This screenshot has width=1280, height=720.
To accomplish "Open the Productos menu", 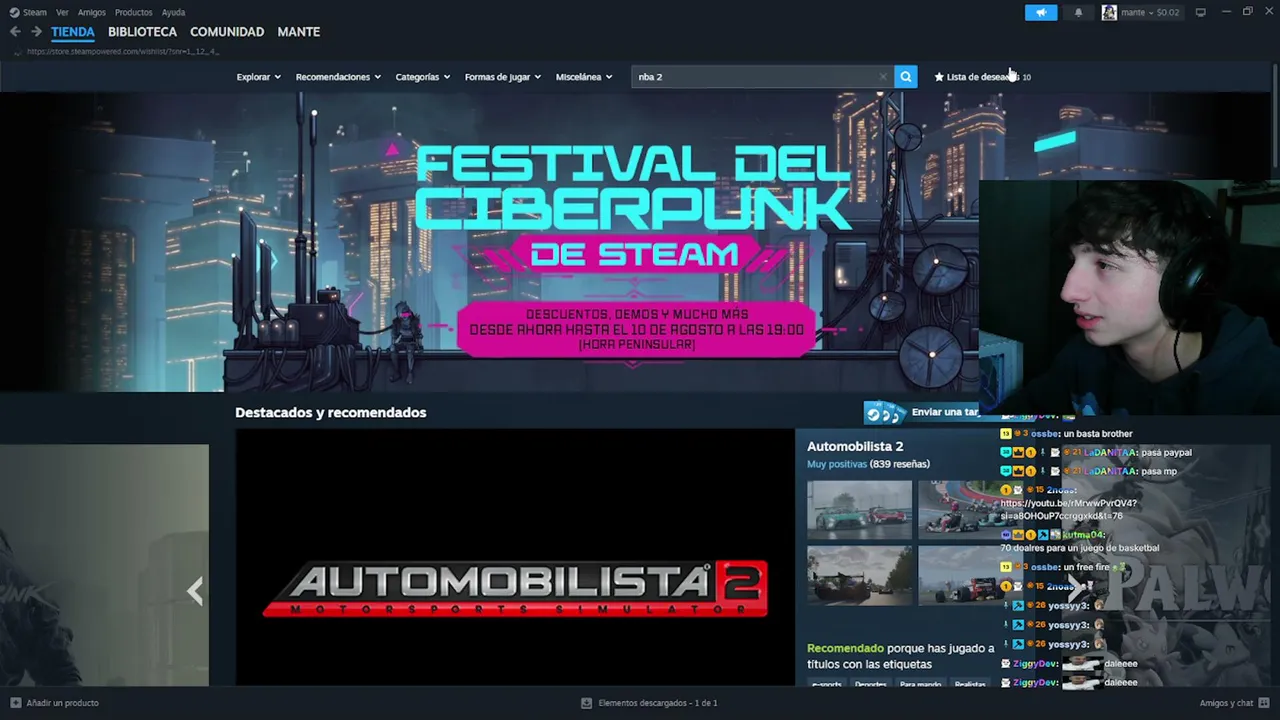I will pyautogui.click(x=134, y=12).
